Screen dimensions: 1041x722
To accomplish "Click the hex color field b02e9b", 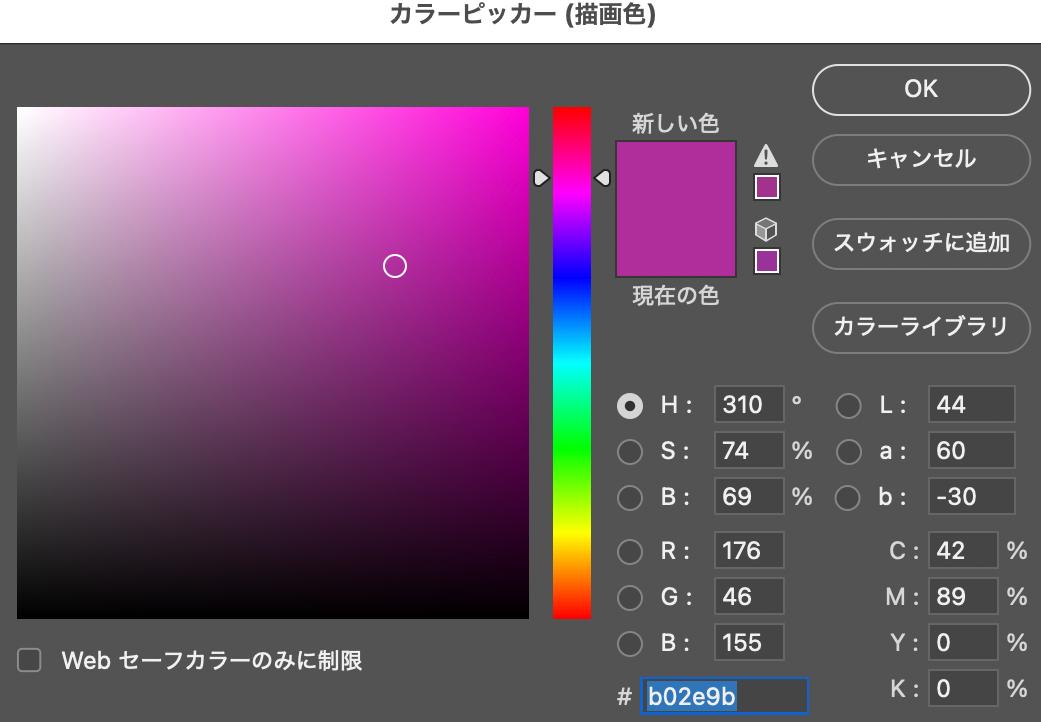I will click(x=724, y=696).
